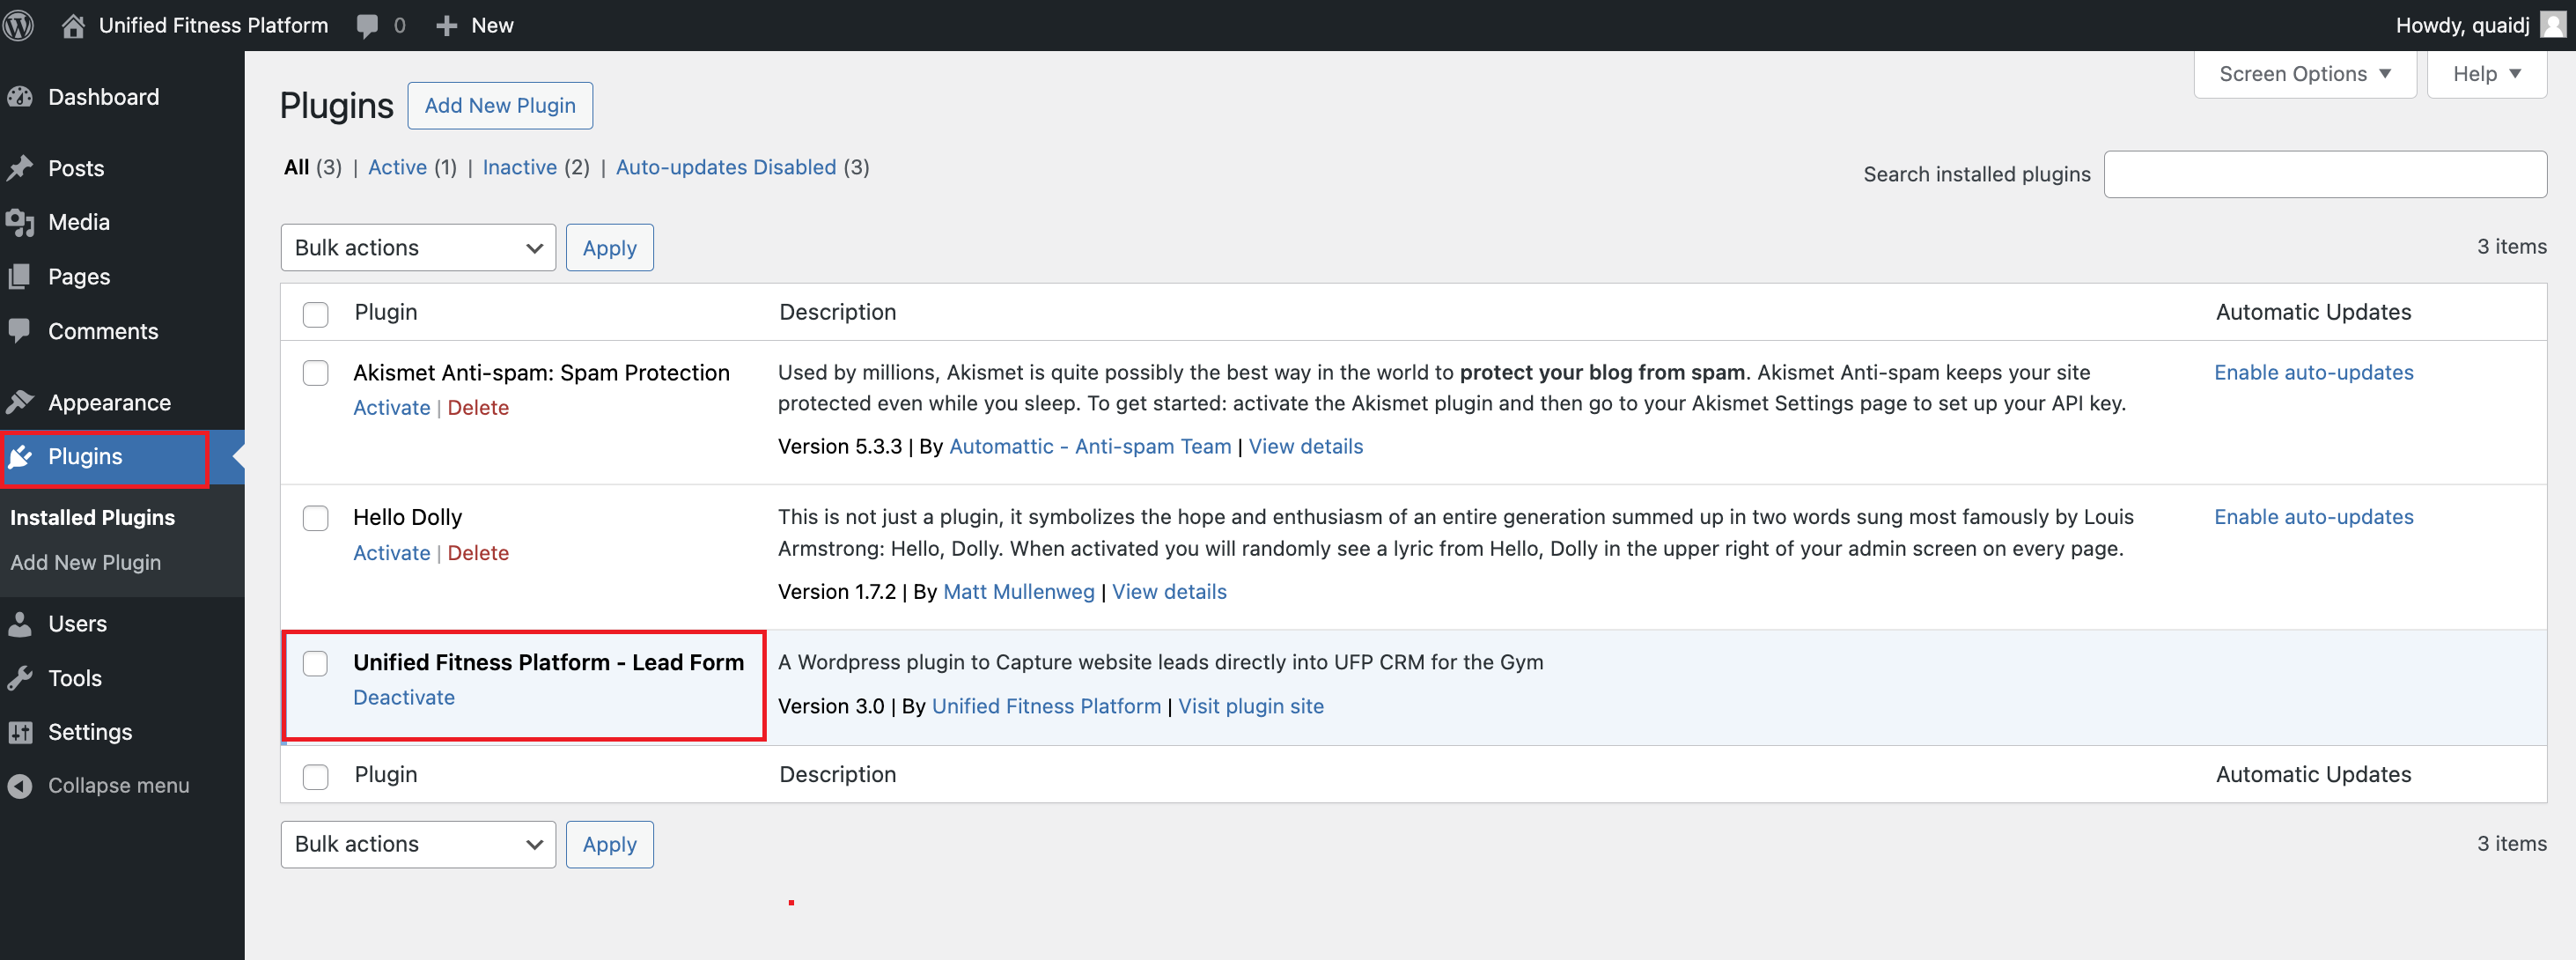Open the user avatar icon
This screenshot has width=2576, height=960.
pos(2553,24)
